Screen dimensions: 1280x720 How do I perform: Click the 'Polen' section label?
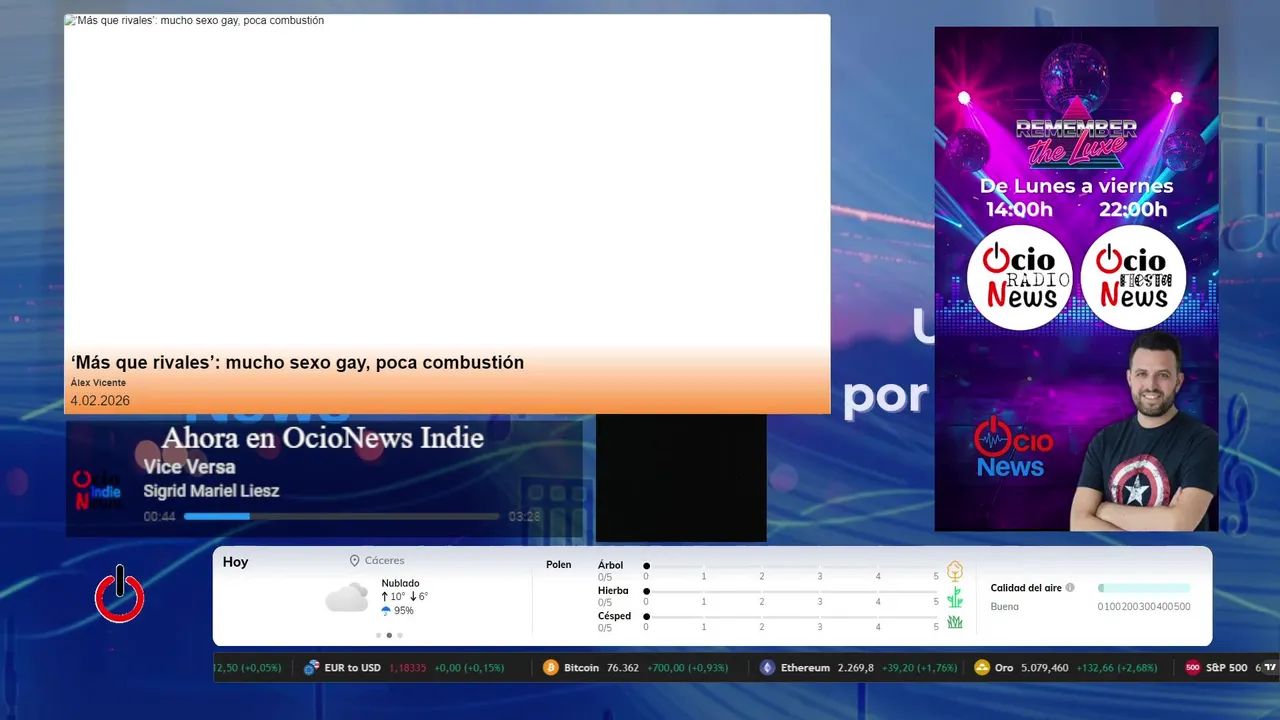(559, 565)
